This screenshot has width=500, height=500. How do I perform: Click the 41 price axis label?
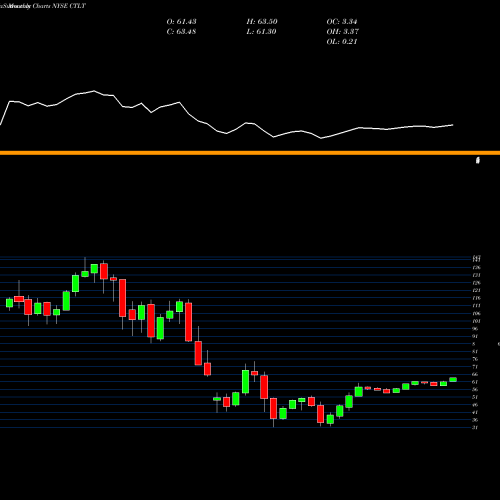coord(475,412)
